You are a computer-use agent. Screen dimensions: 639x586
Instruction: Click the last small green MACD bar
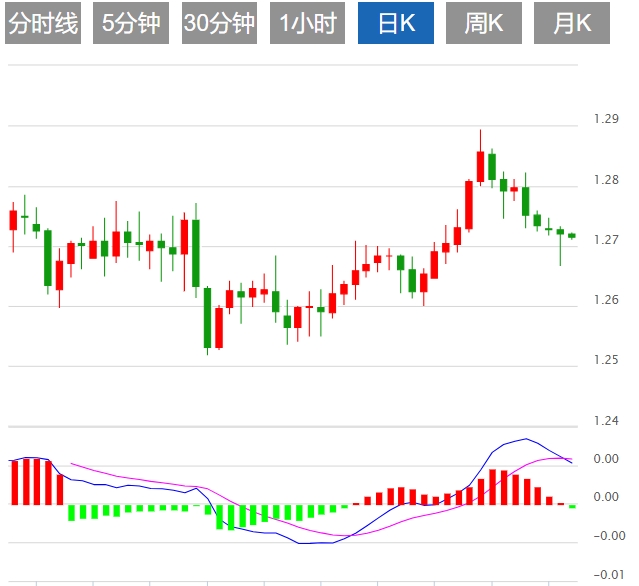pos(572,507)
